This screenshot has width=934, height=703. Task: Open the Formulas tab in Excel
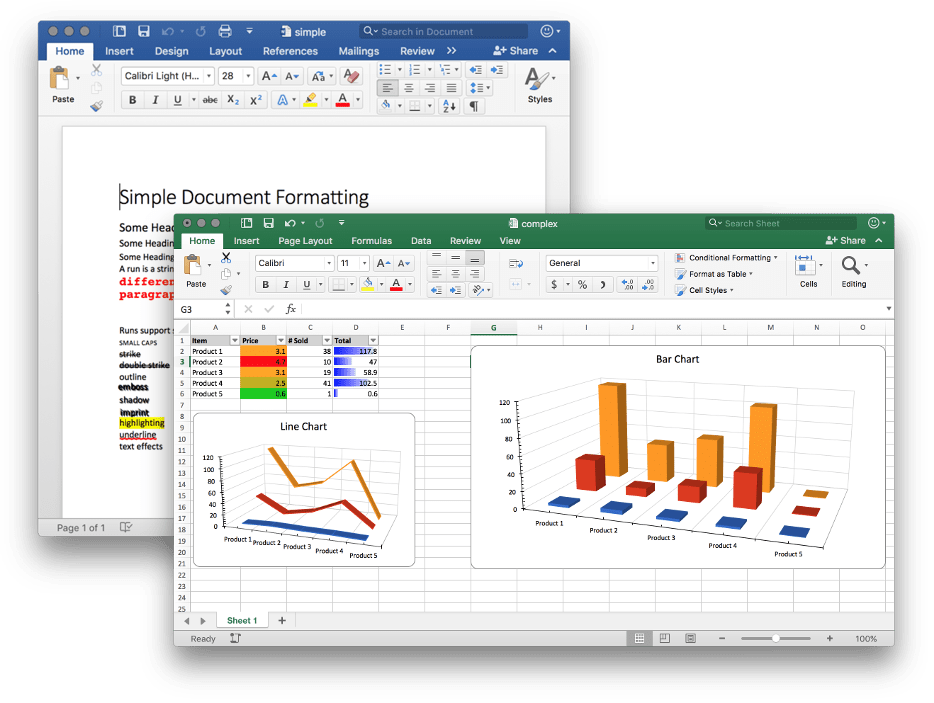coord(371,241)
